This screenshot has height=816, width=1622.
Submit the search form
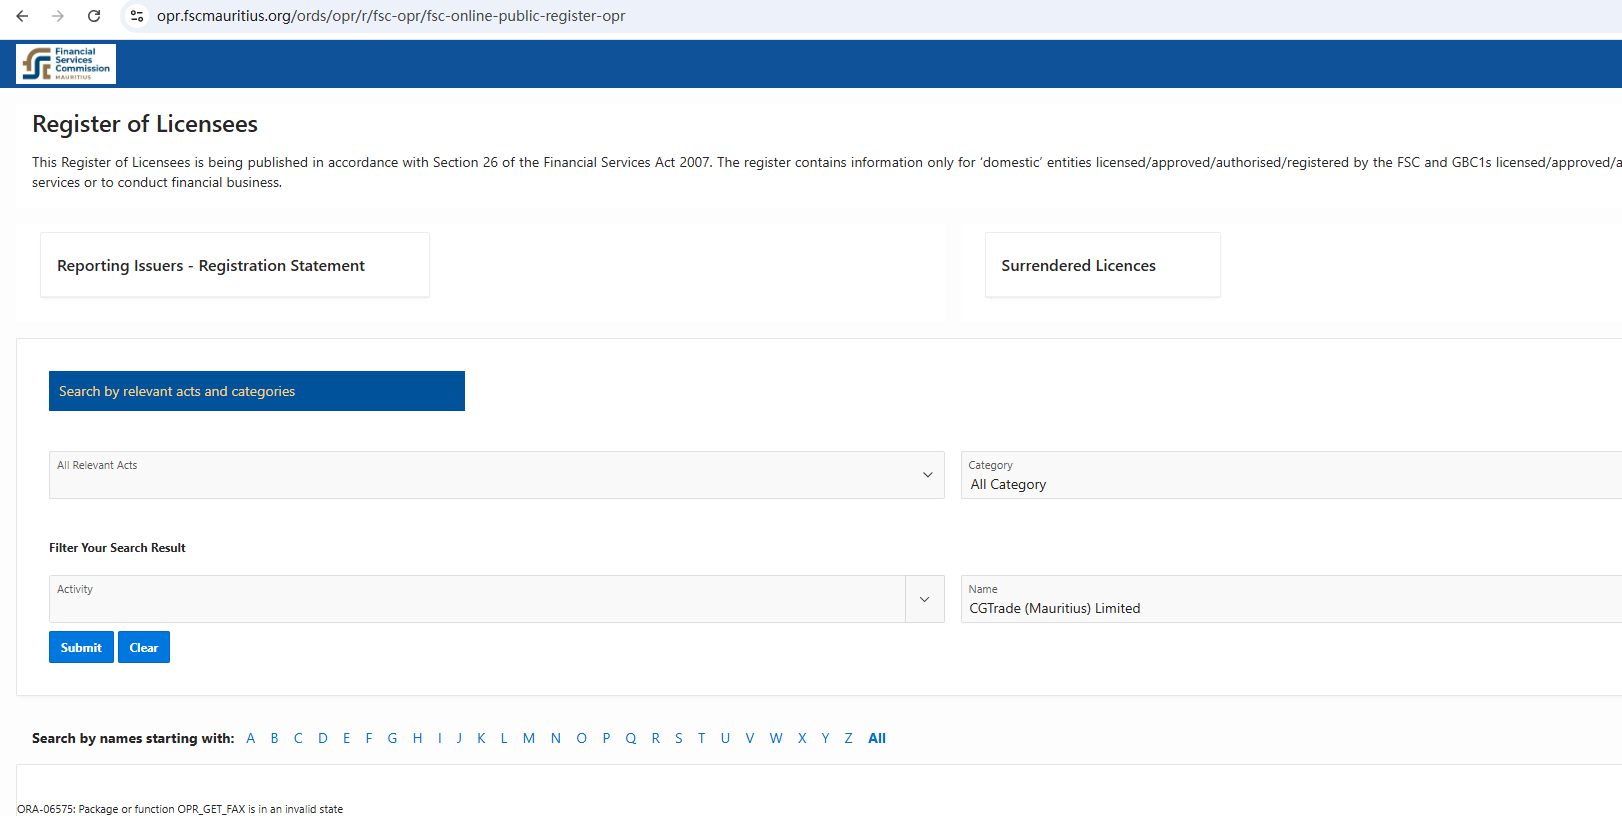coord(81,647)
